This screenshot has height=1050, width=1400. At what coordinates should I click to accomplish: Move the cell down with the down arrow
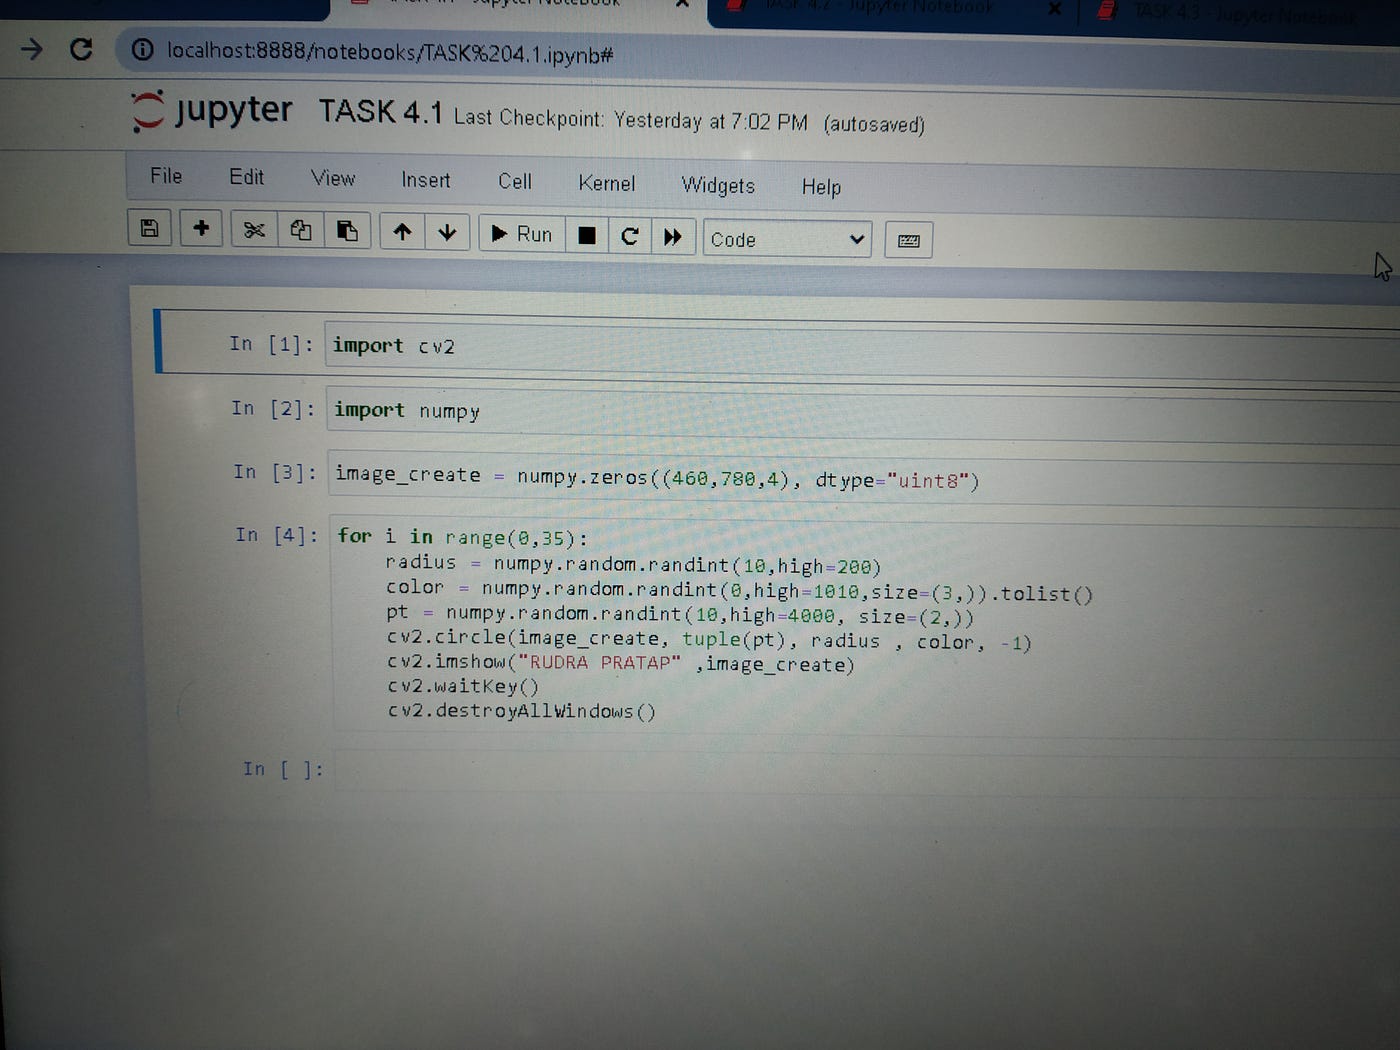[x=447, y=232]
